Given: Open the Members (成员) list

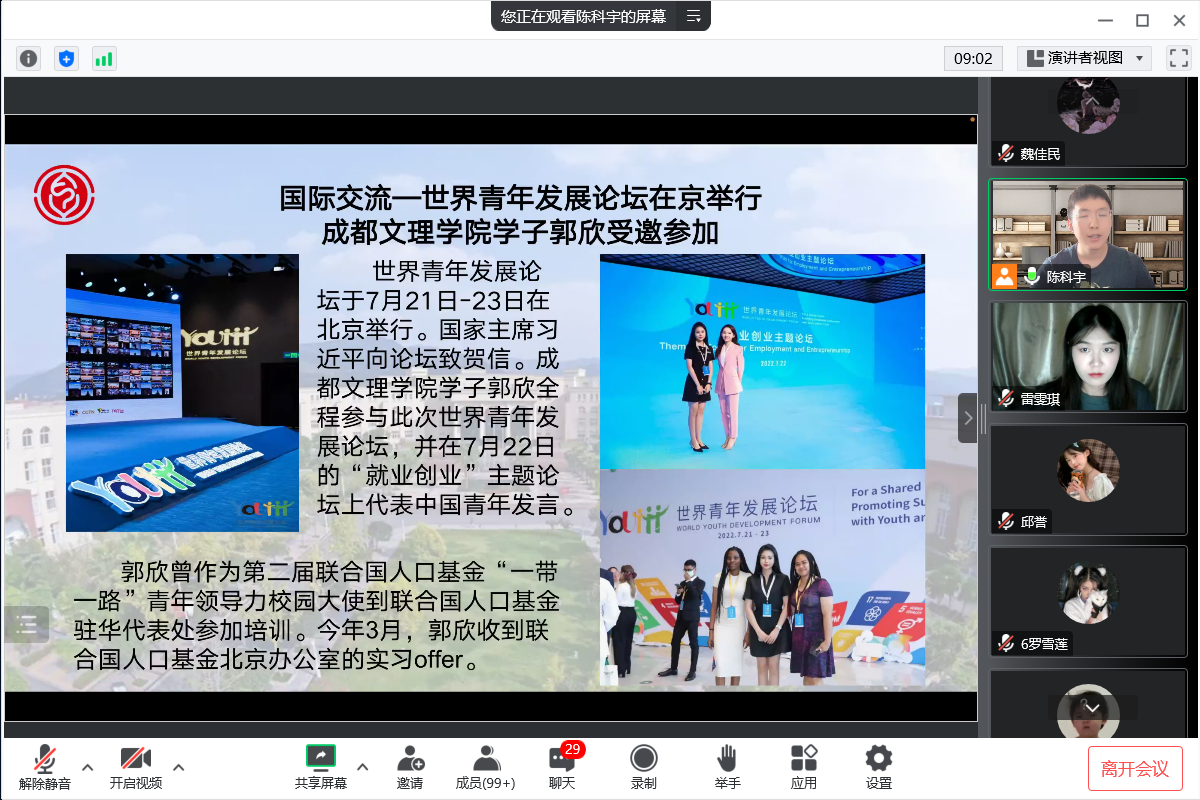Looking at the screenshot, I should coord(485,767).
